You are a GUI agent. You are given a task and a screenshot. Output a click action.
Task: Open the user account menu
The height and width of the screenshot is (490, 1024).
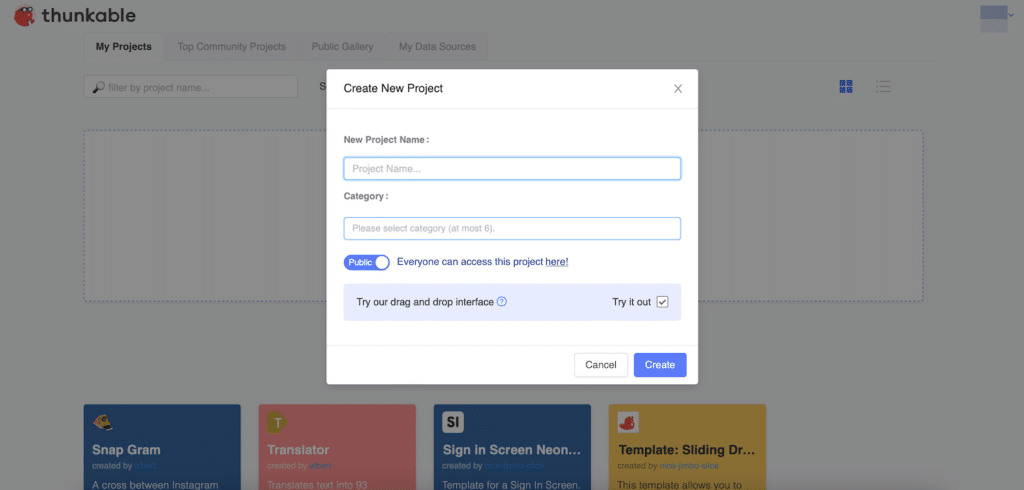pos(993,17)
